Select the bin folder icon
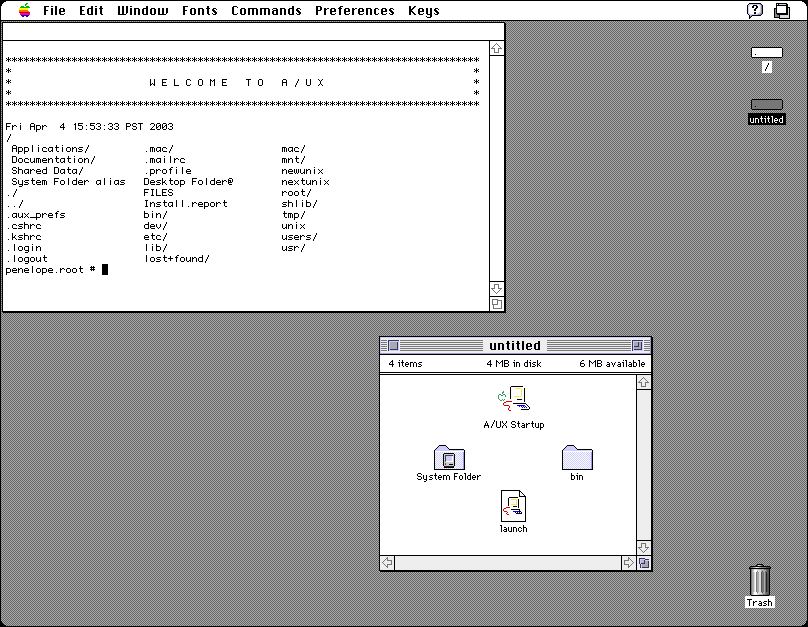The height and width of the screenshot is (627, 808). (577, 458)
